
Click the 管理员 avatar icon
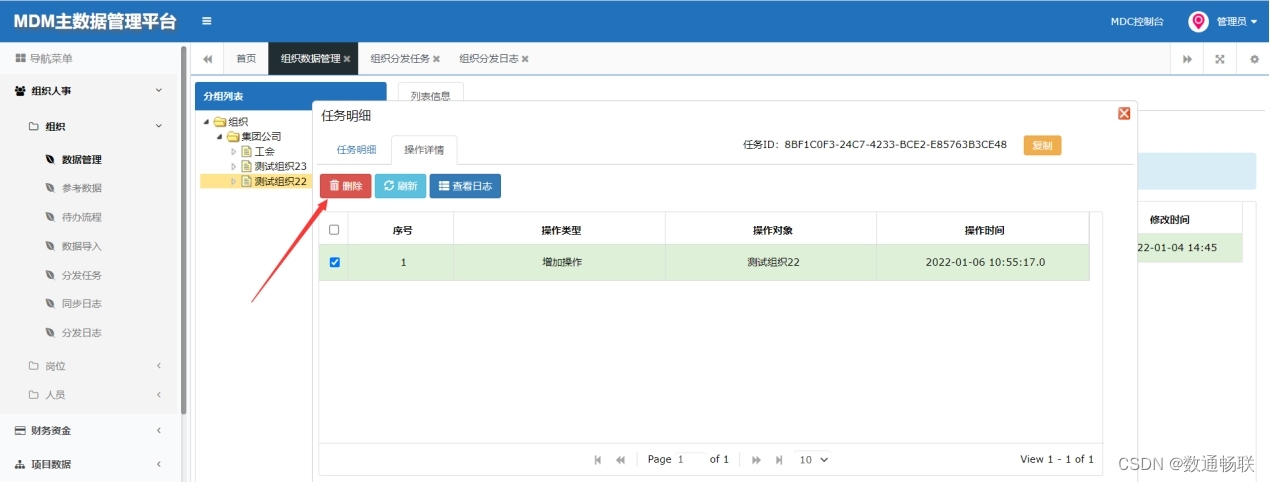[x=1198, y=21]
